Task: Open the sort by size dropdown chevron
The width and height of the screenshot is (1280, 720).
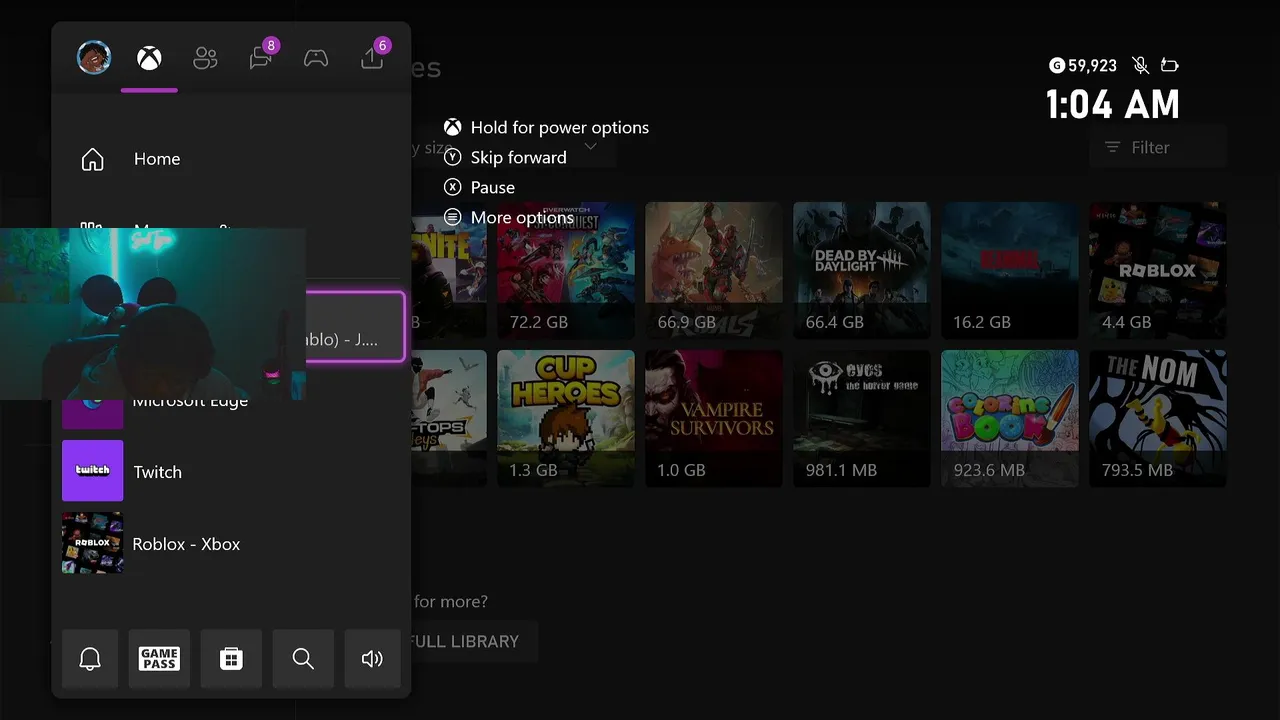Action: click(590, 147)
